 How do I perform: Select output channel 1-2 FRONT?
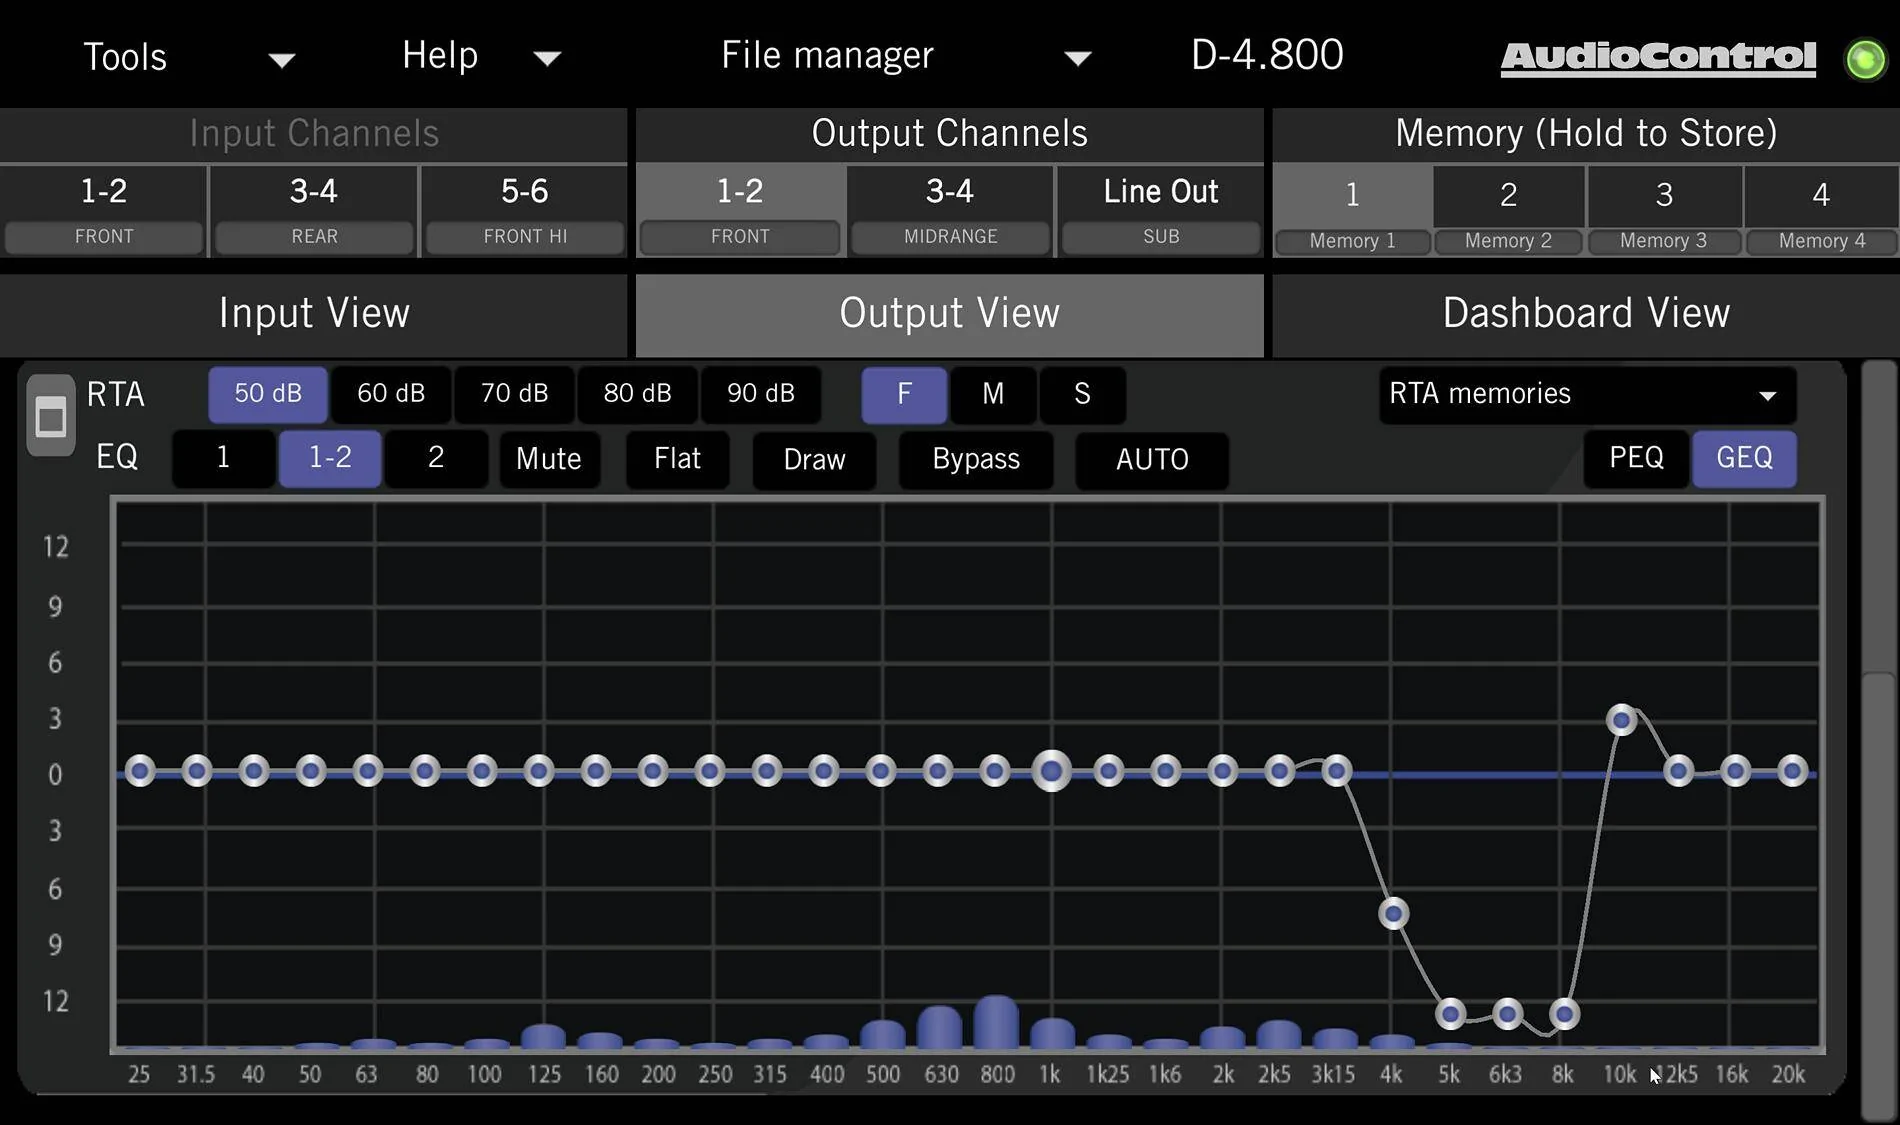point(740,211)
